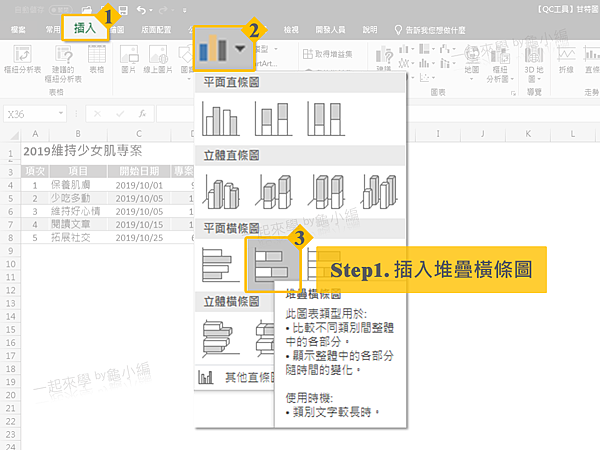Select the 3D column chart, last 立體直條圖 icon
Viewport: 600px width, 450px height.
(x=379, y=191)
